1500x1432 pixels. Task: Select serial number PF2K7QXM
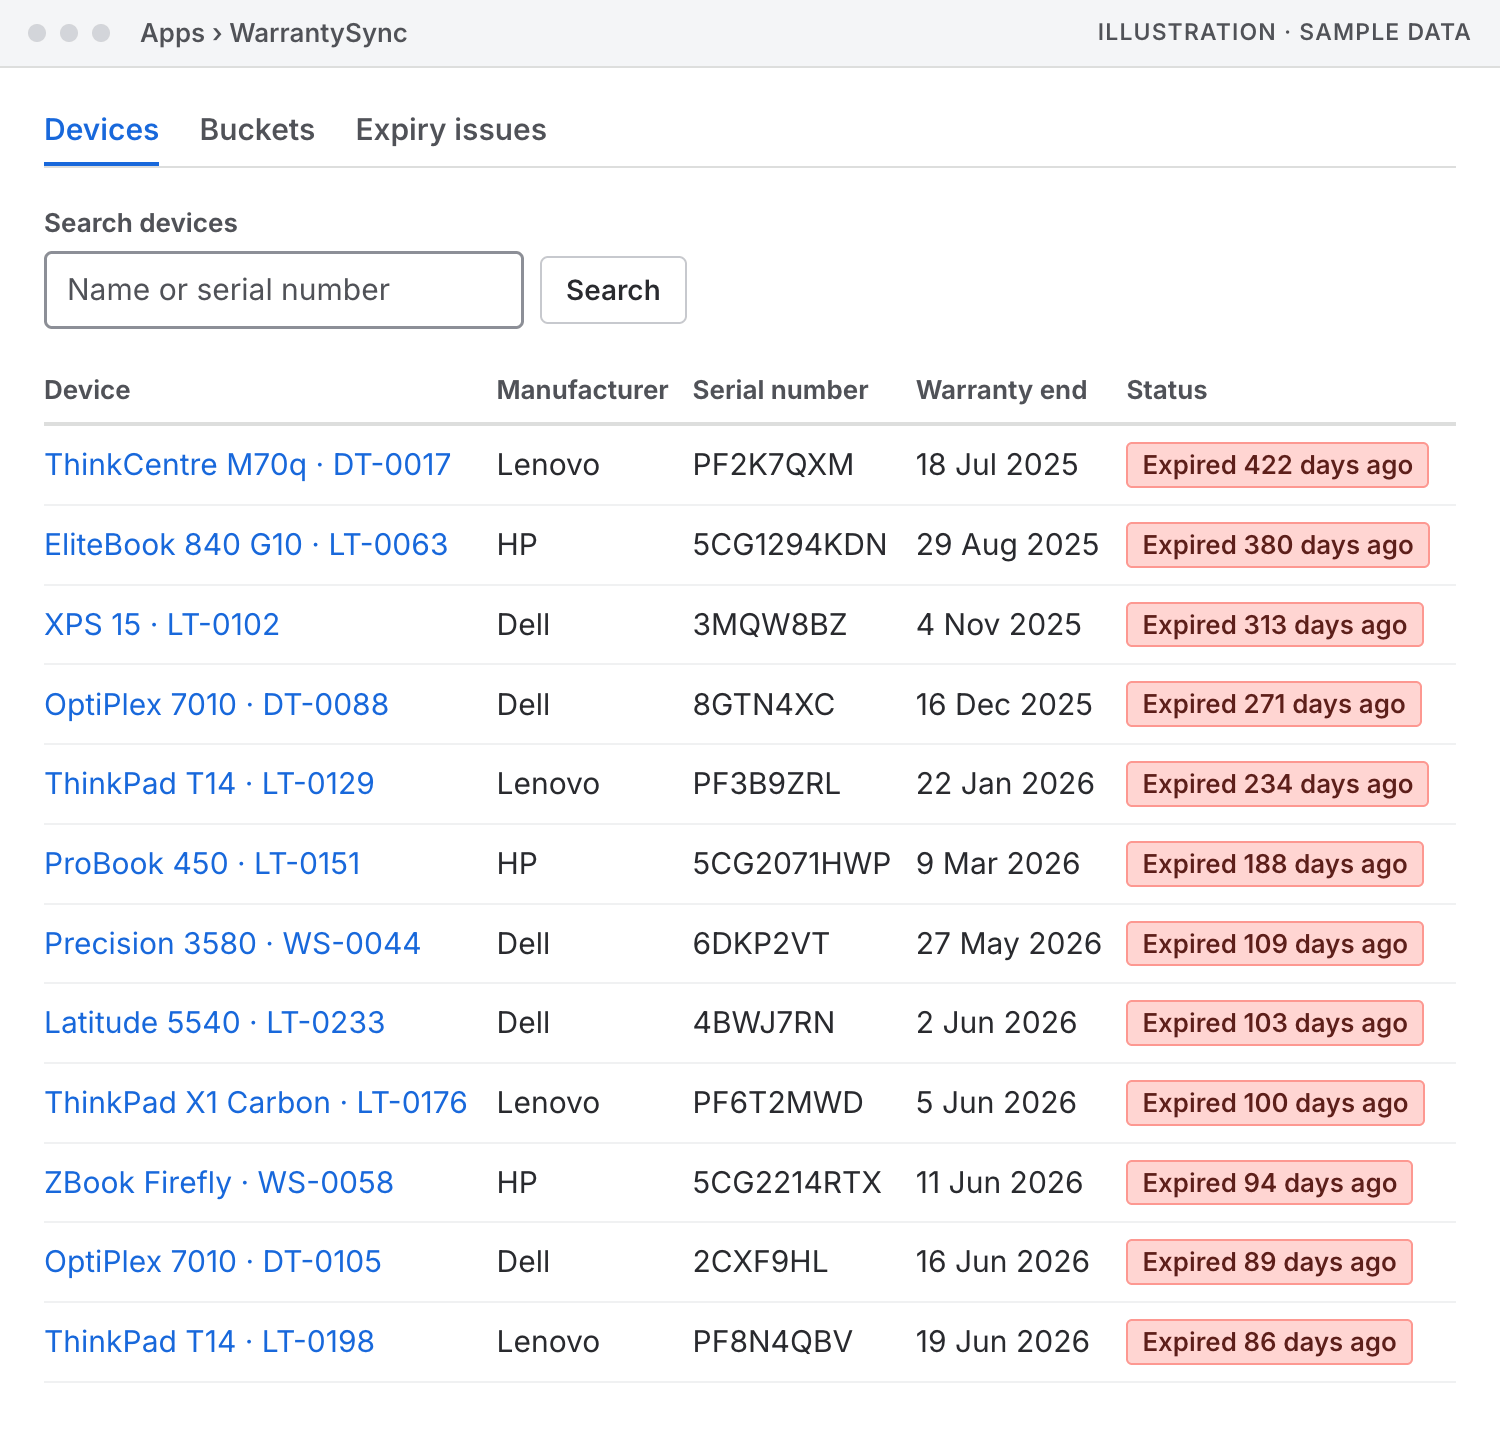coord(773,465)
